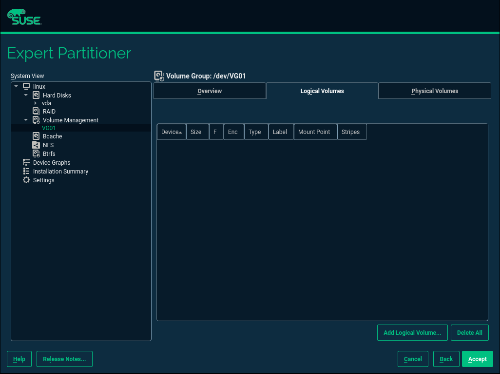Sort by the Size column header

[x=198, y=132]
